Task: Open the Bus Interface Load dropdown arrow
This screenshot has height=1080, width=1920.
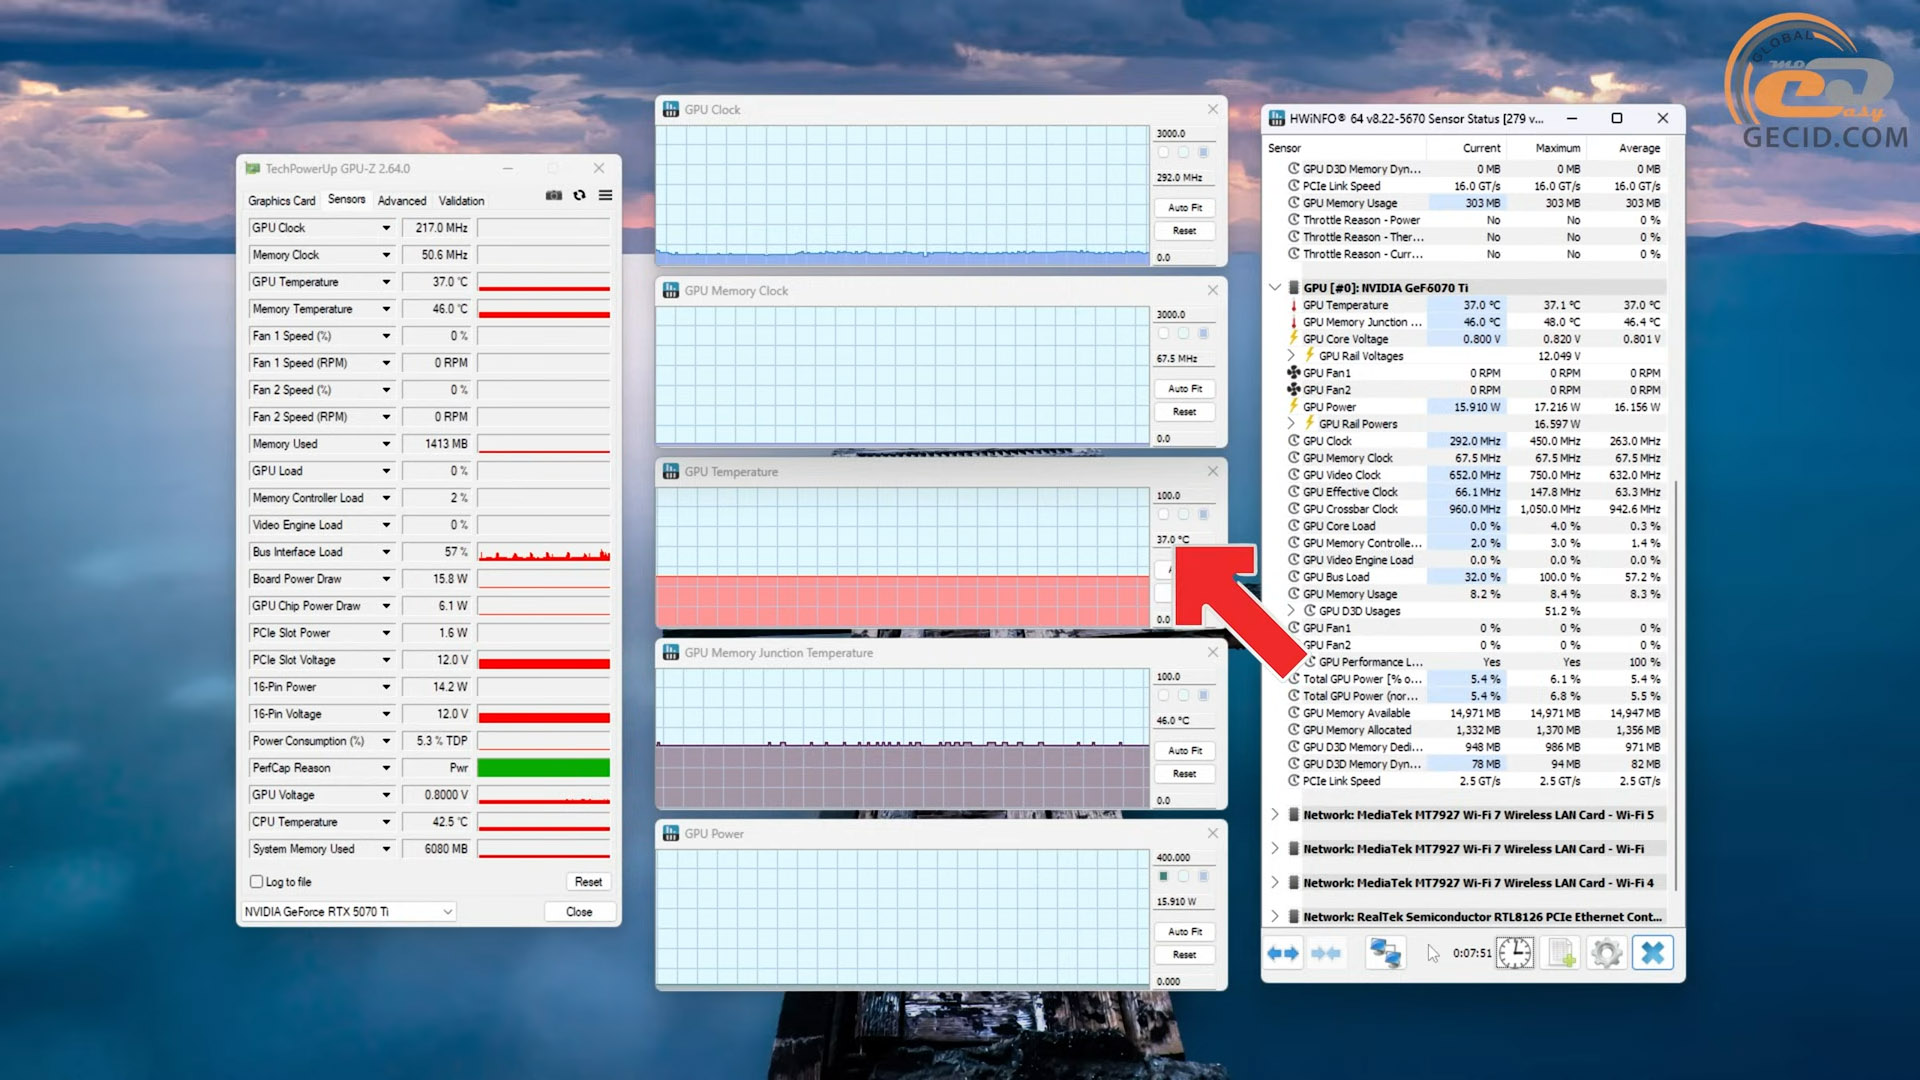Action: [x=386, y=552]
